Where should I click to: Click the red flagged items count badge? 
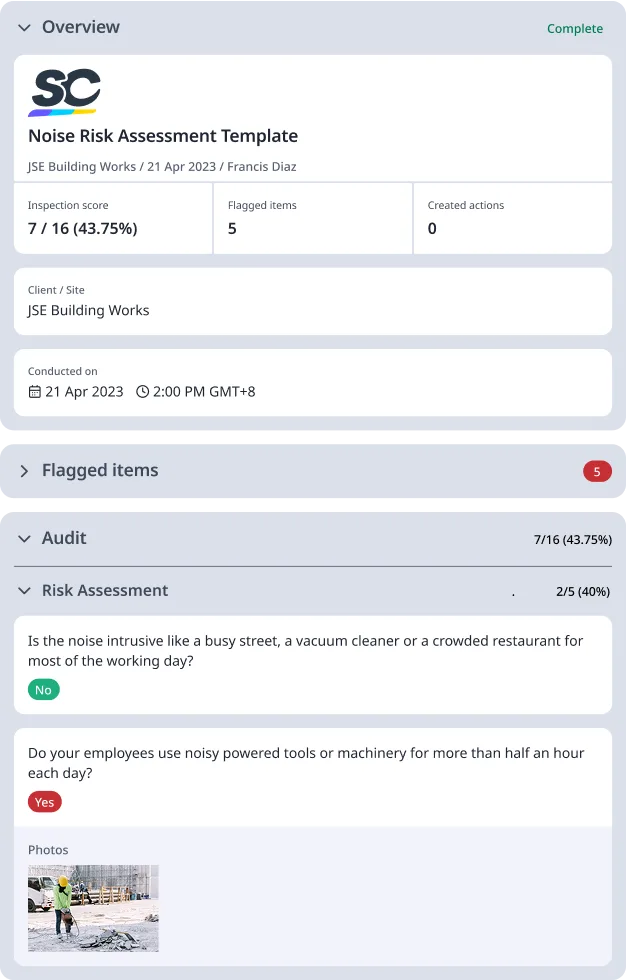tap(597, 470)
